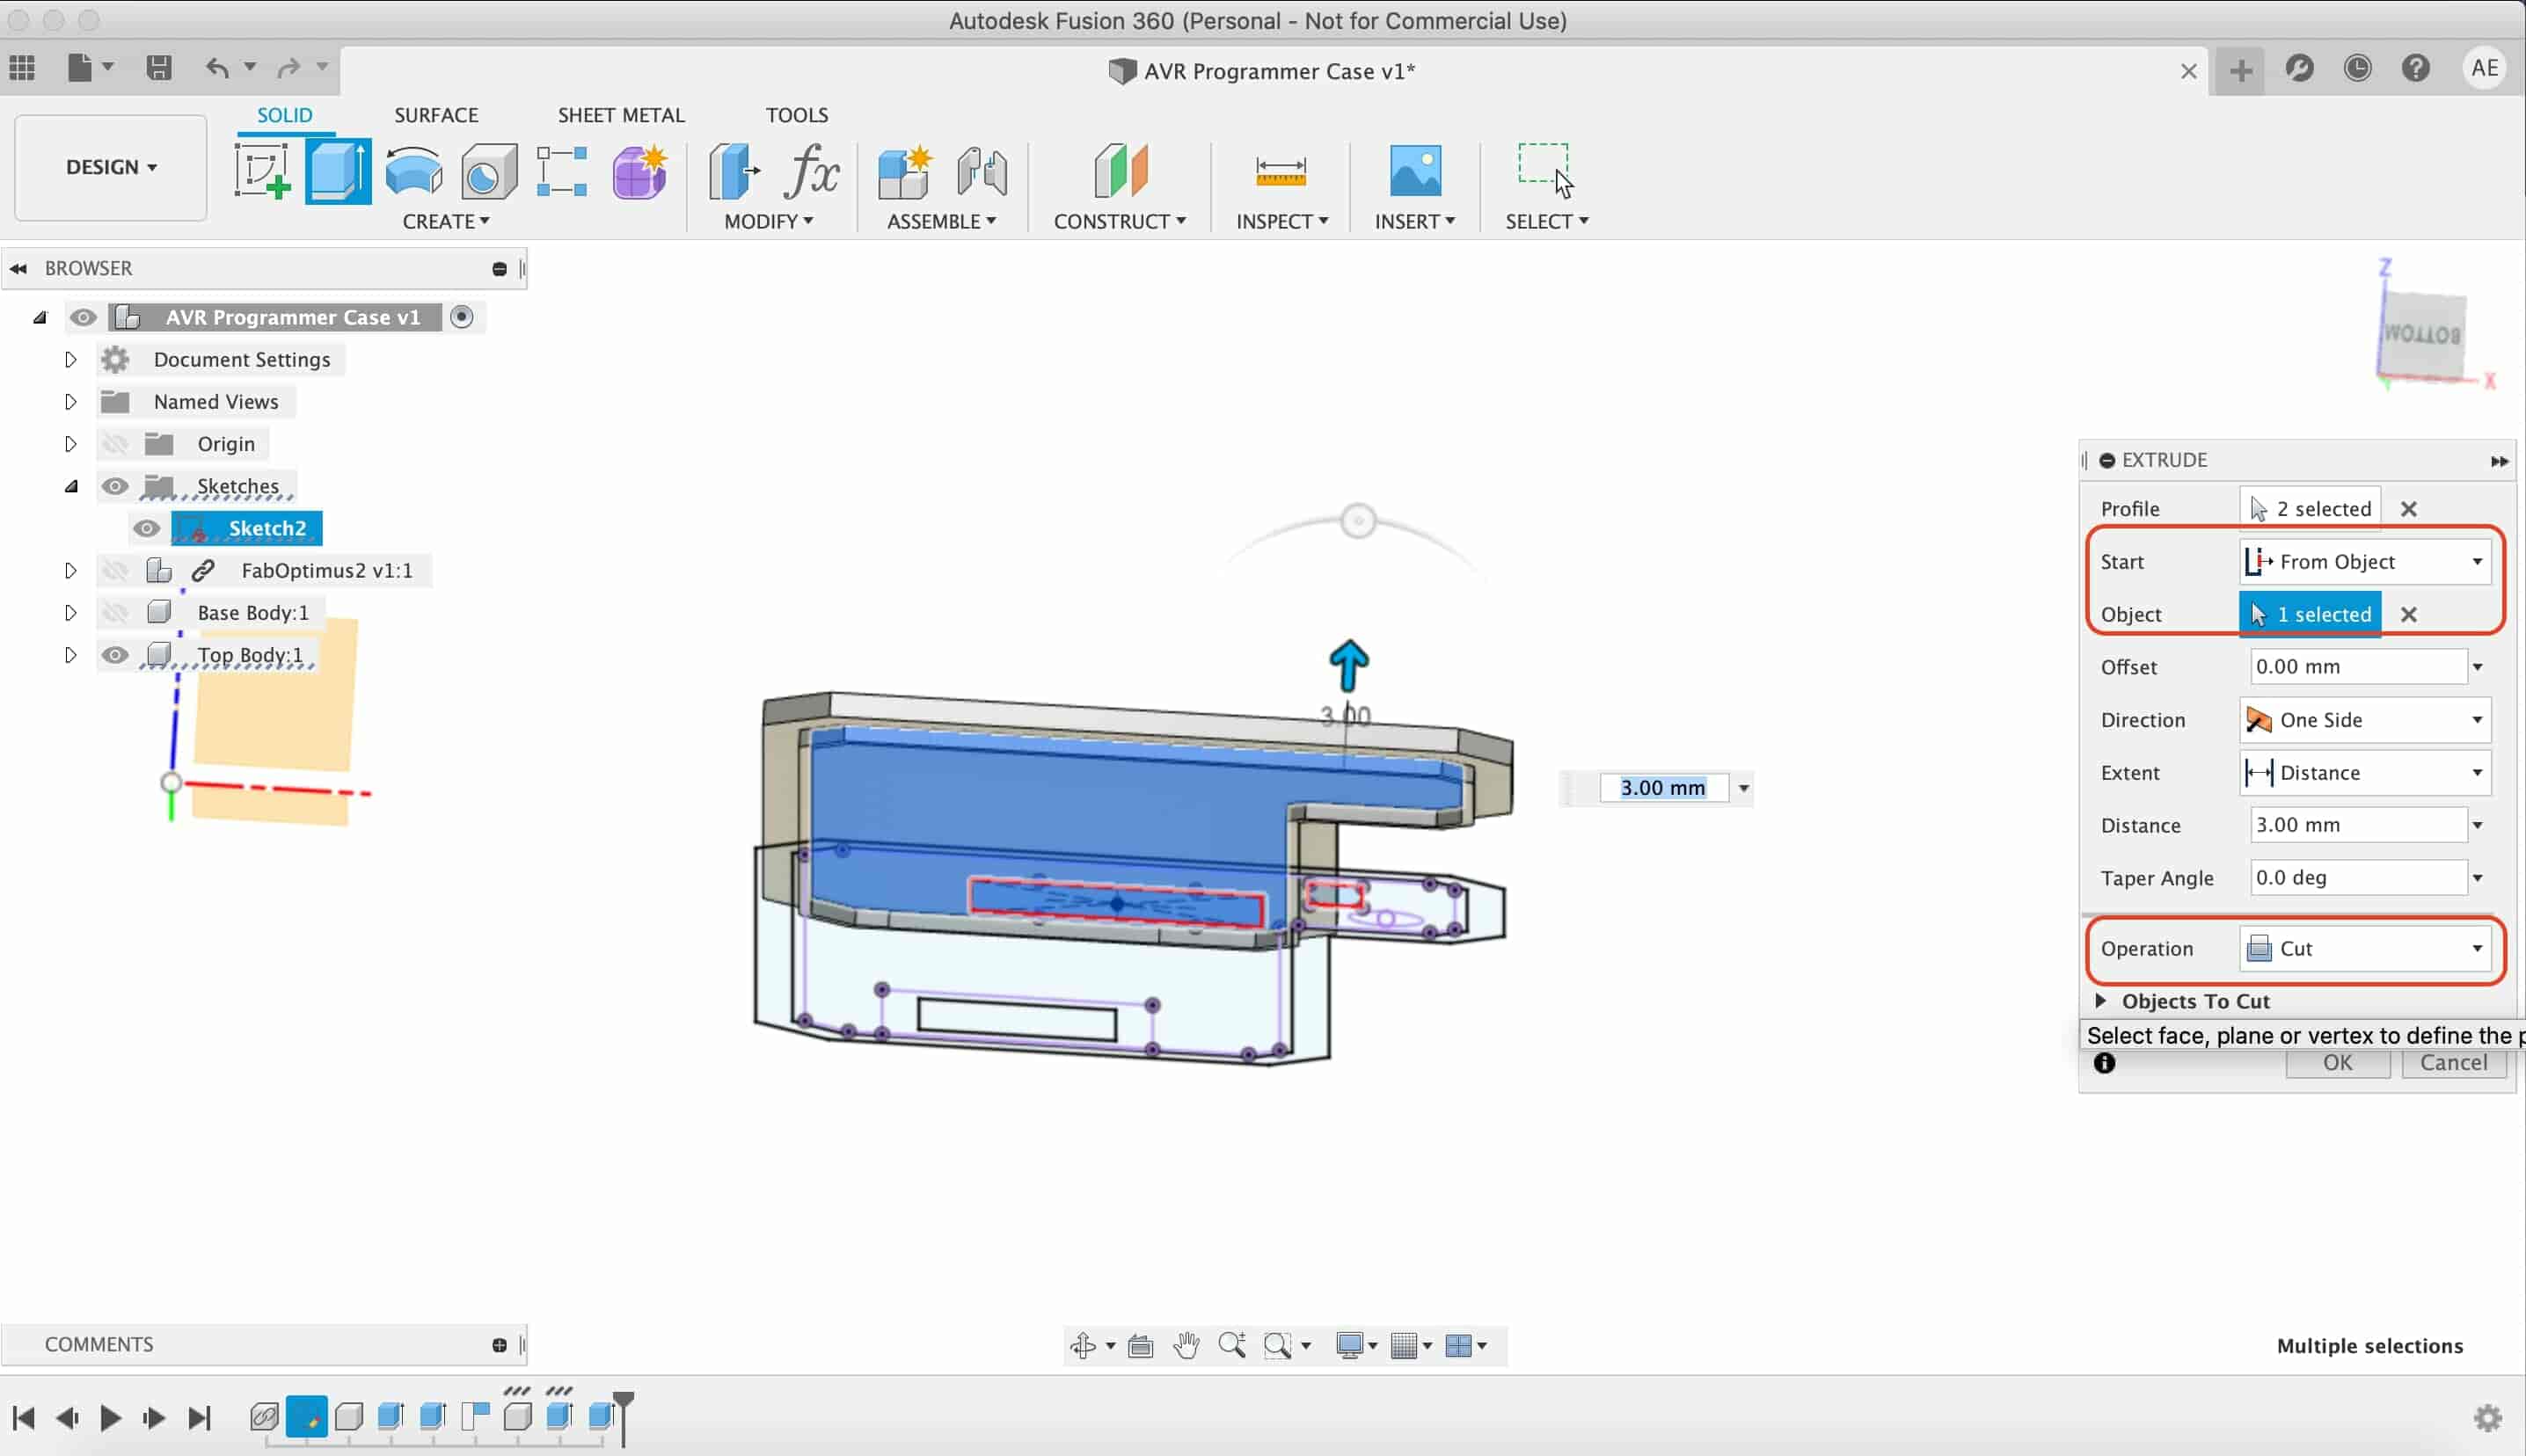Viewport: 2526px width, 1456px height.
Task: Toggle the active component radio button
Action: 462,317
